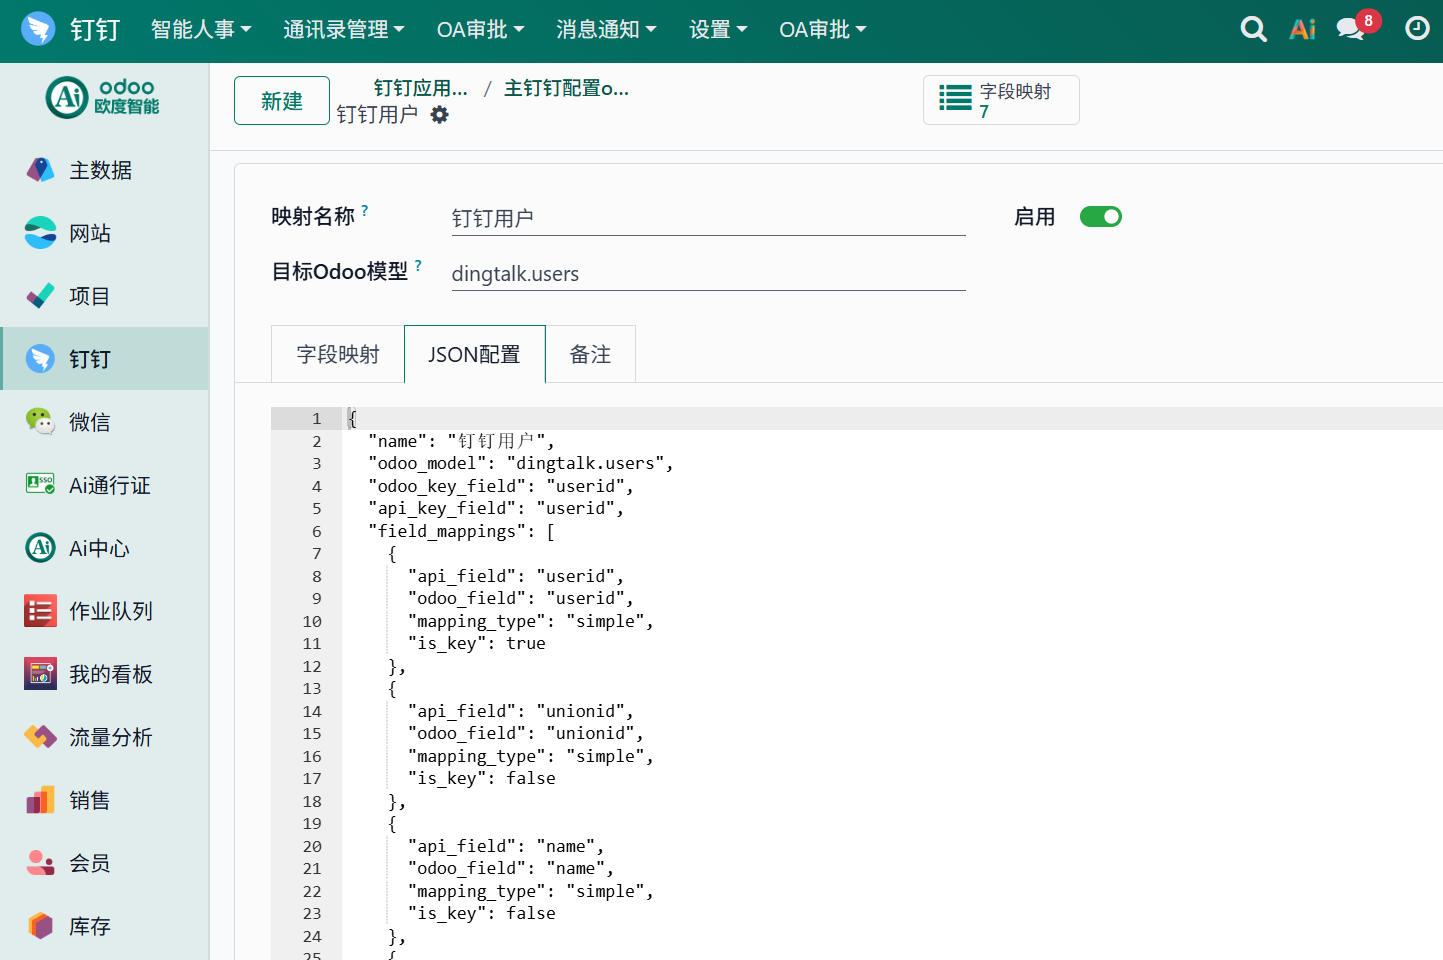Open the search magnifier icon
This screenshot has width=1443, height=960.
click(x=1253, y=29)
